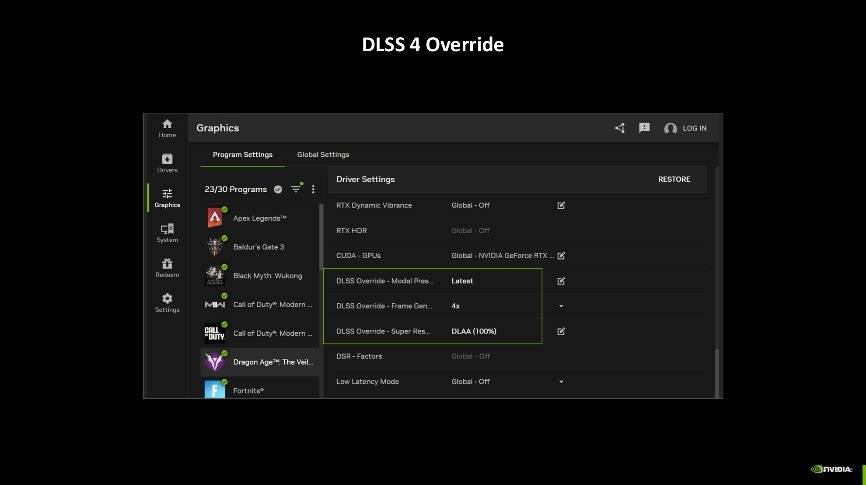Click the share icon in header
Screen dimensions: 866x485
tap(620, 128)
